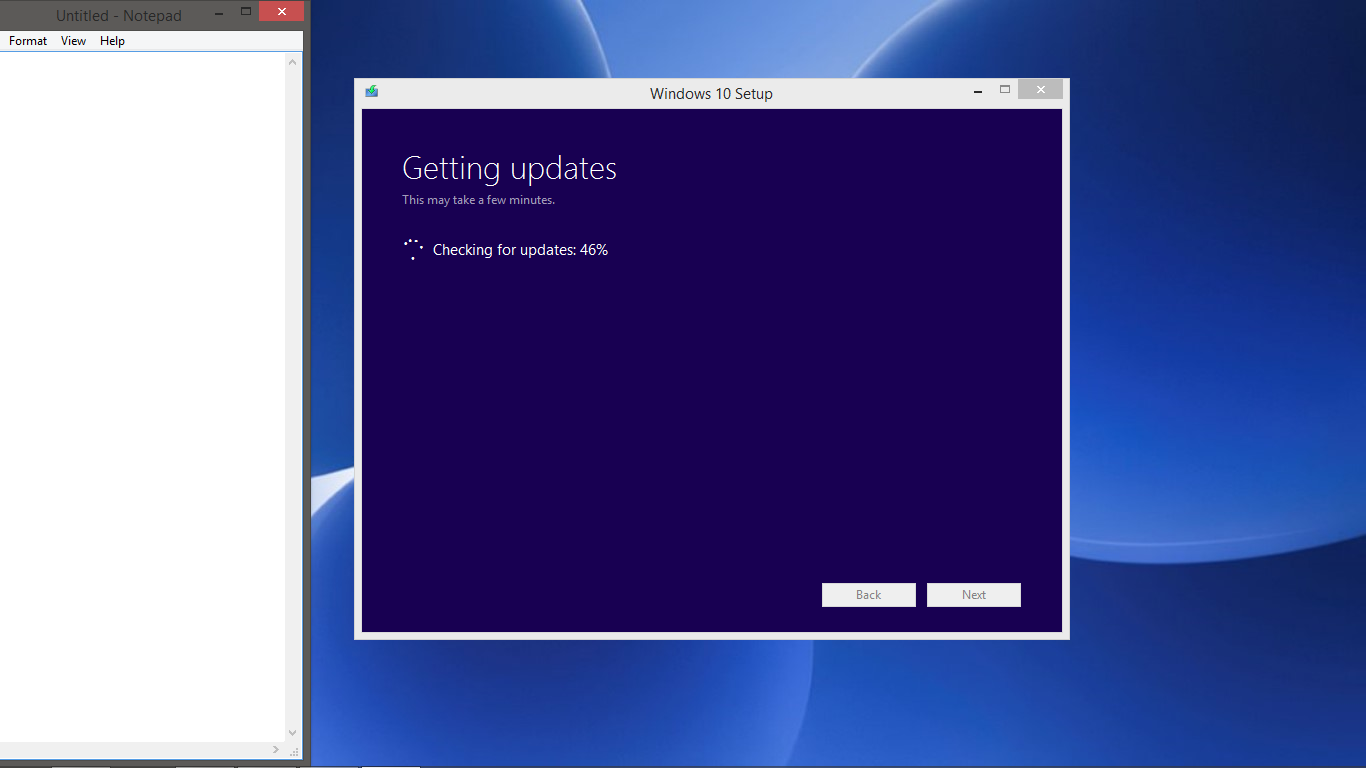
Task: Click Notepad's horizontal scrollbar right arrow
Action: tap(276, 749)
